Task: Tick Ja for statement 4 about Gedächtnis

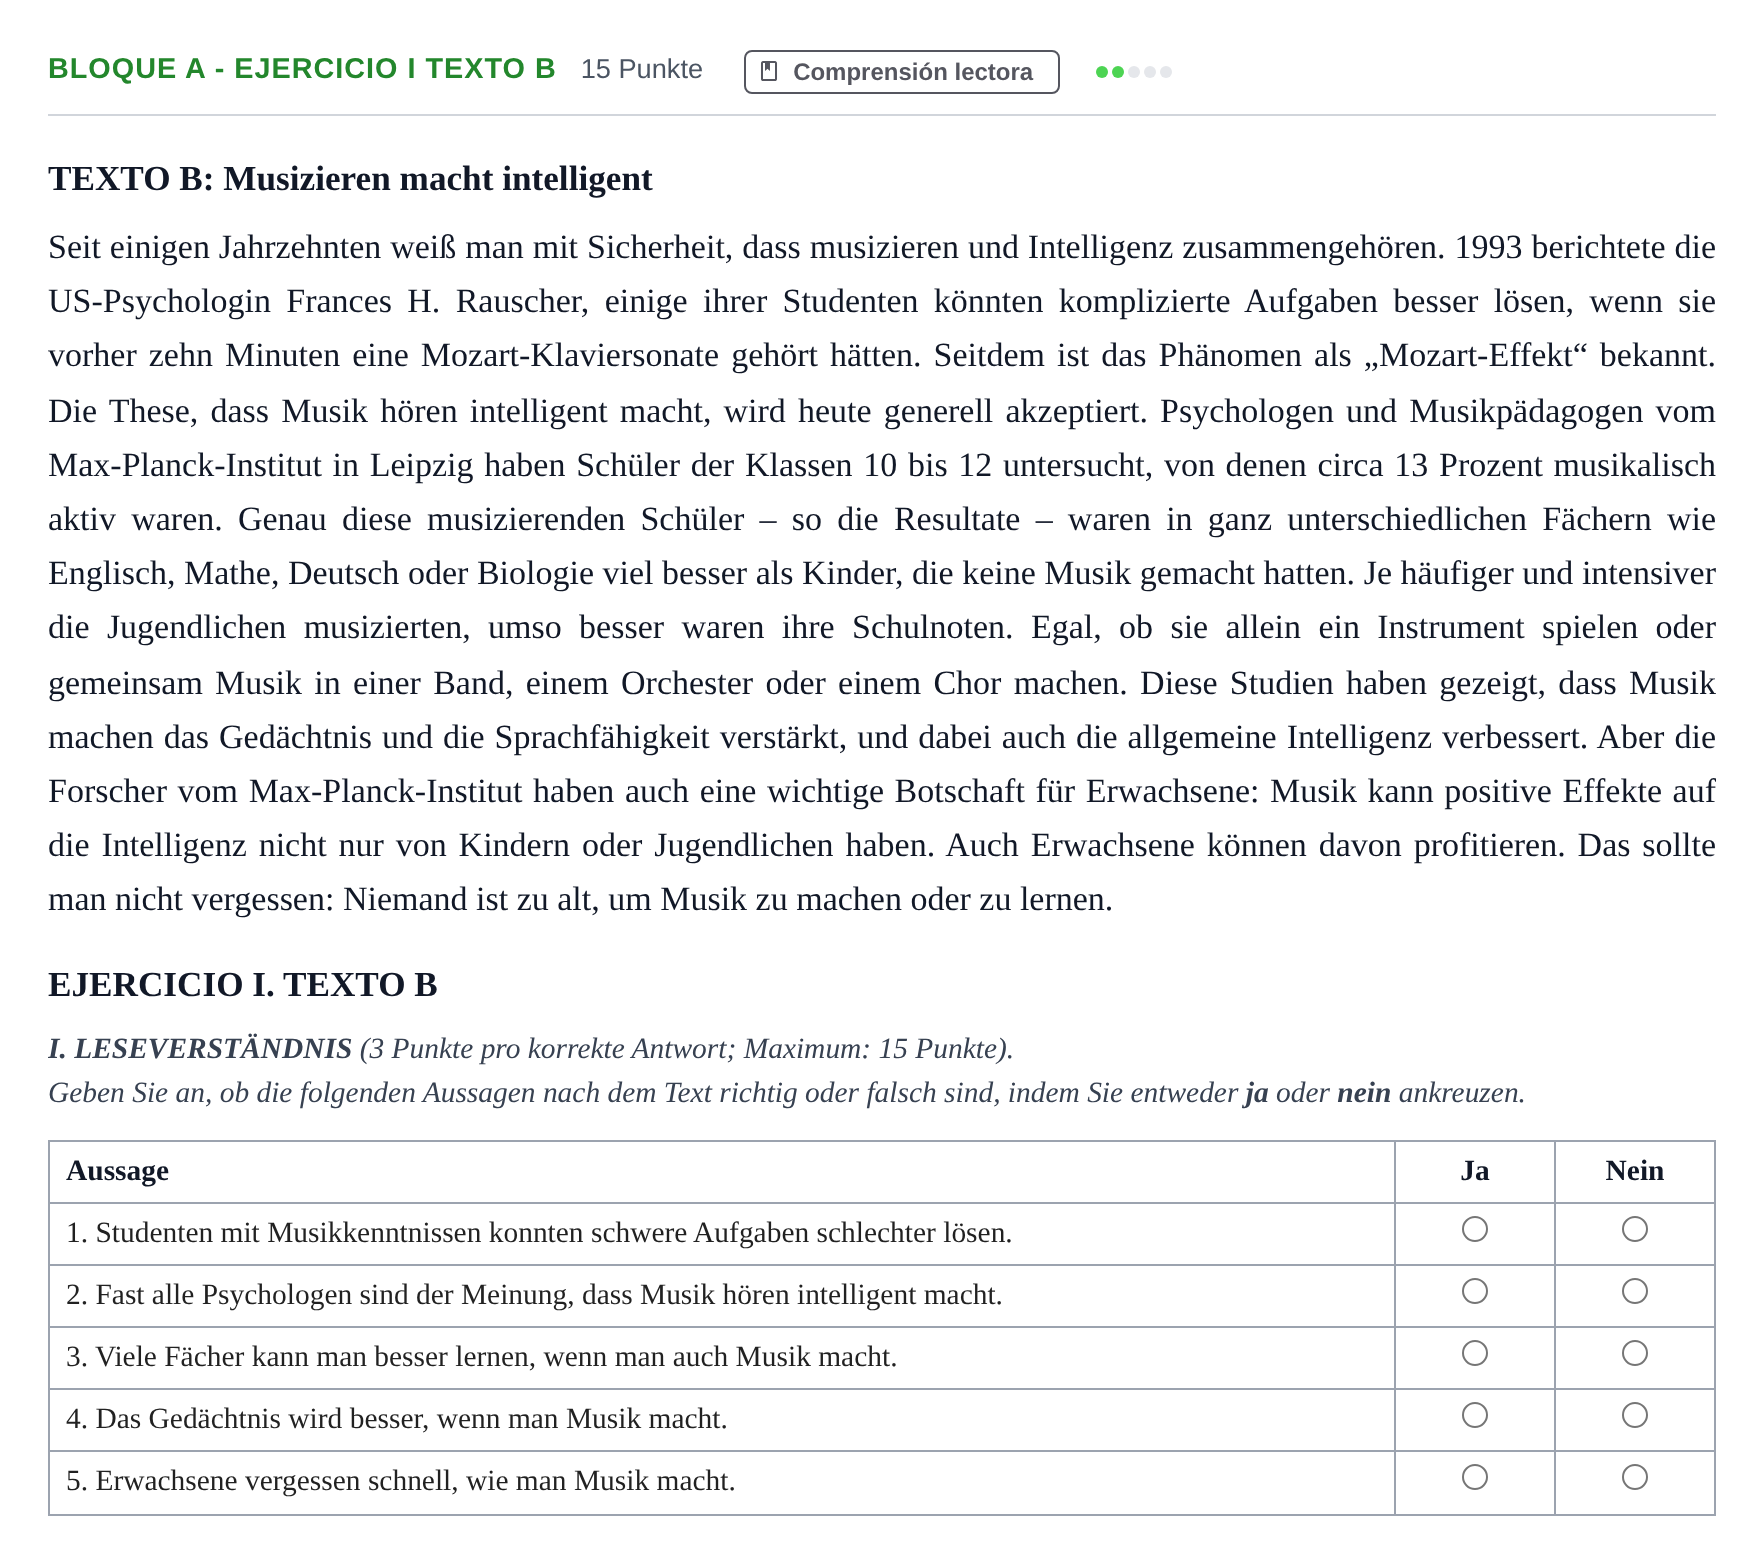Action: point(1475,1415)
